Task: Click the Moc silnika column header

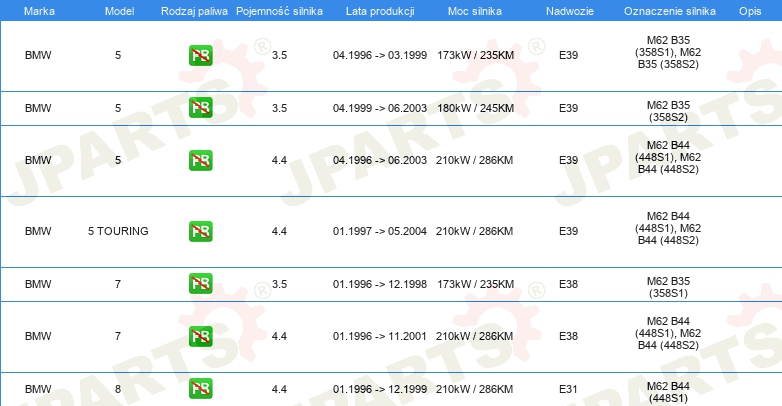Action: [475, 11]
